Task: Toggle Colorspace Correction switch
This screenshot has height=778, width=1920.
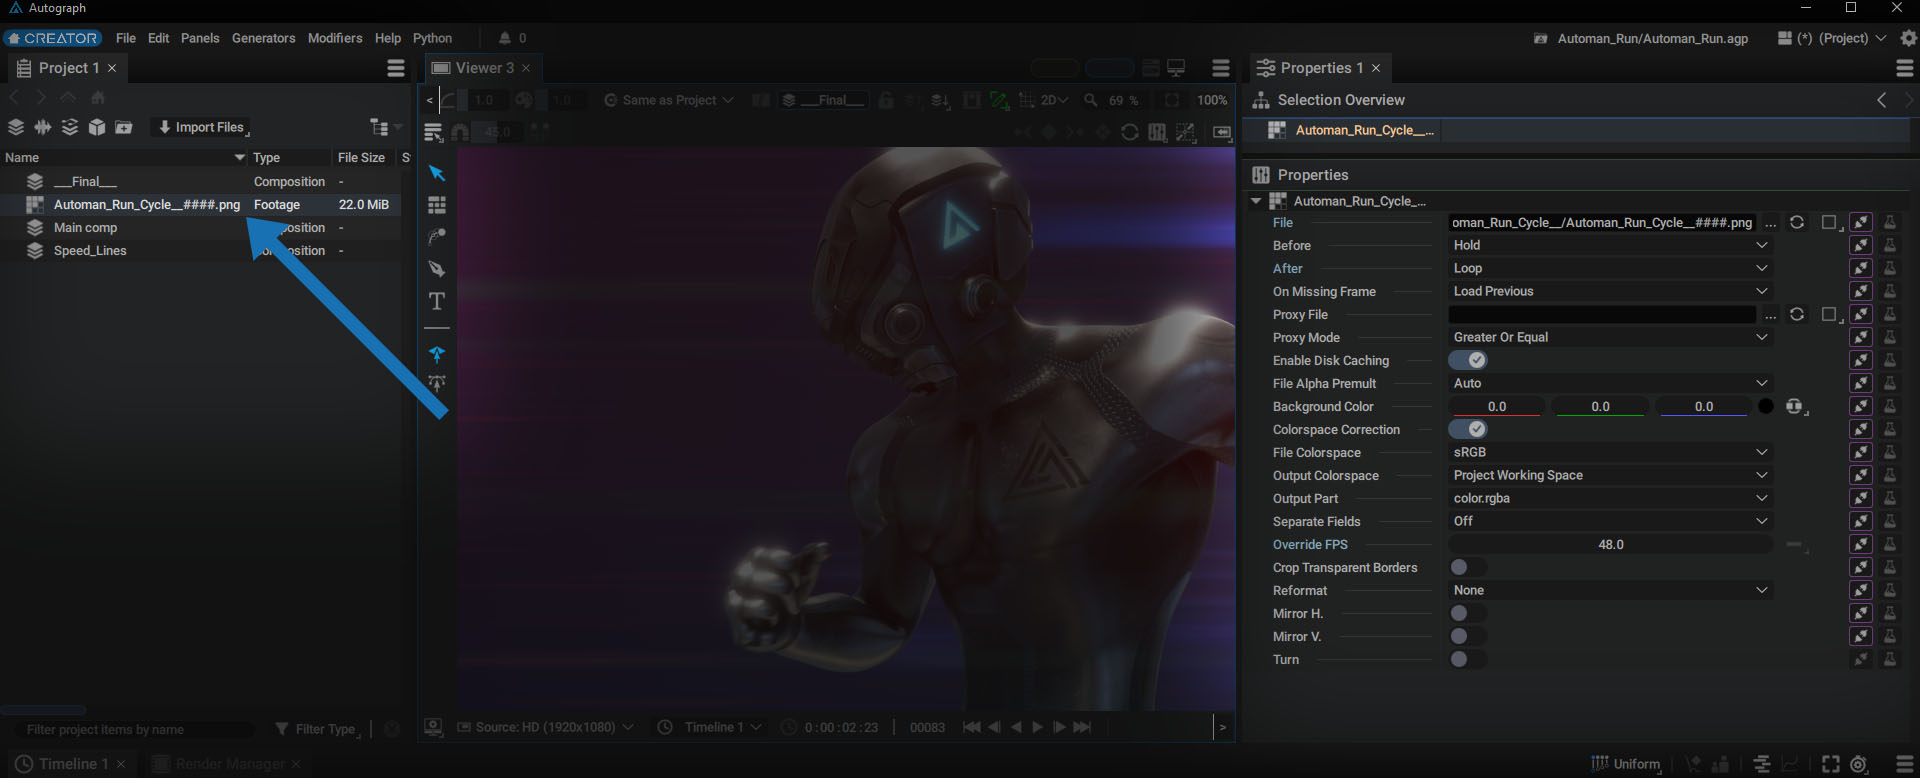Action: pyautogui.click(x=1468, y=429)
